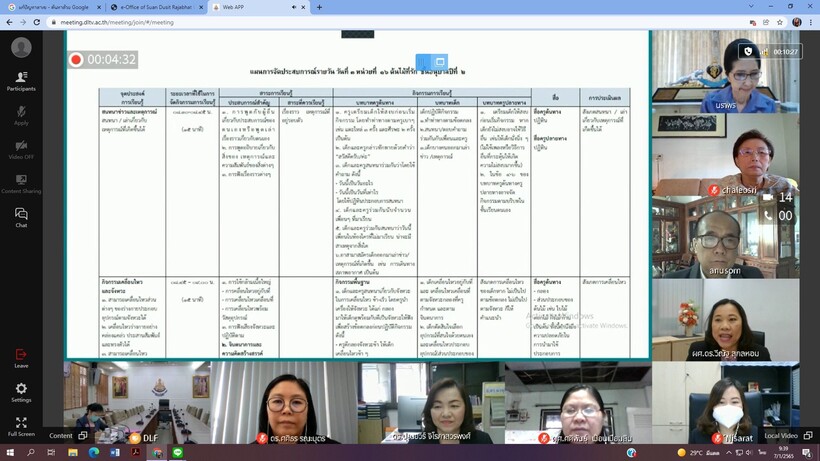
Task: Open weather widget showing 29°C
Action: pos(698,453)
